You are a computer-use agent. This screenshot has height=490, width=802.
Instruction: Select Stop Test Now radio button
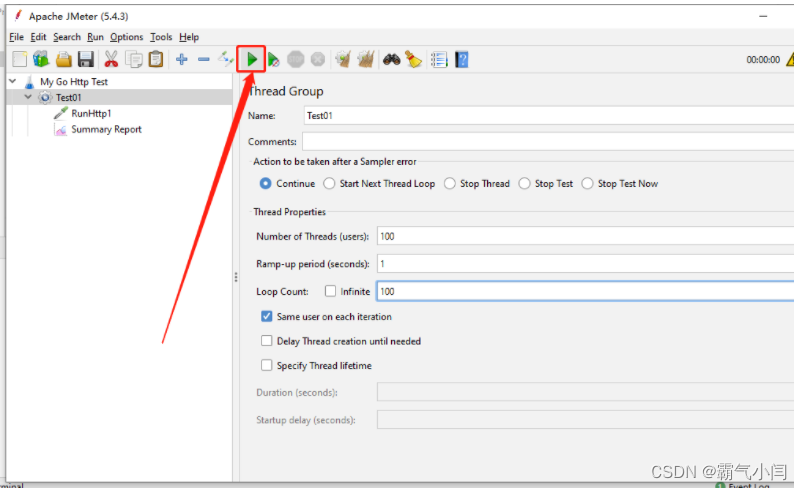click(587, 183)
